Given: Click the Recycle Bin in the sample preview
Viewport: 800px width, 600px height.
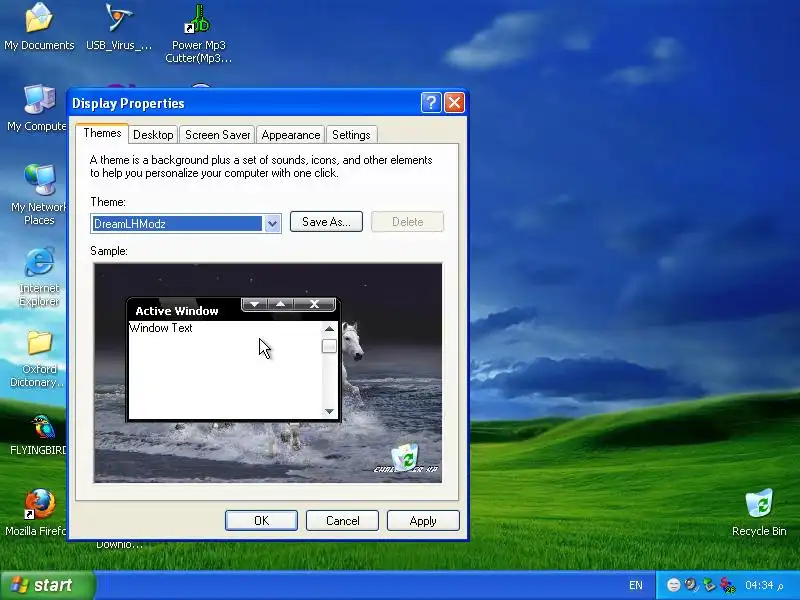Looking at the screenshot, I should point(406,457).
